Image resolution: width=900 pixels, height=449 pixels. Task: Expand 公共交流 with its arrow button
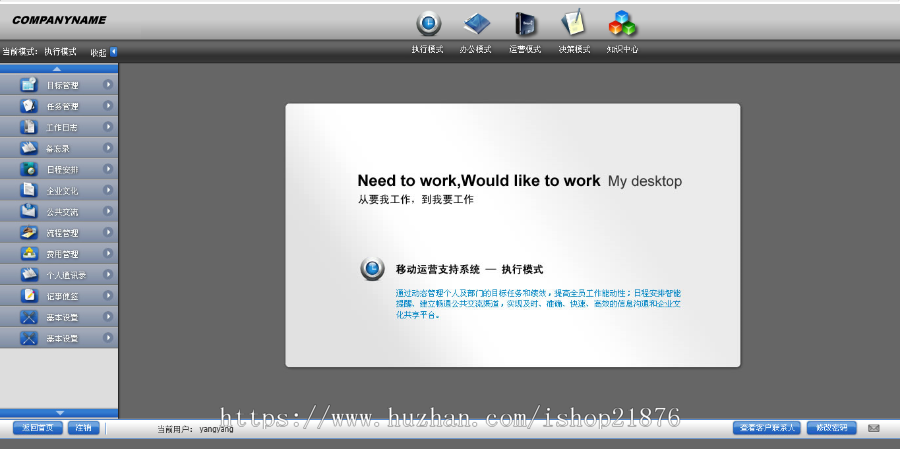coord(108,211)
